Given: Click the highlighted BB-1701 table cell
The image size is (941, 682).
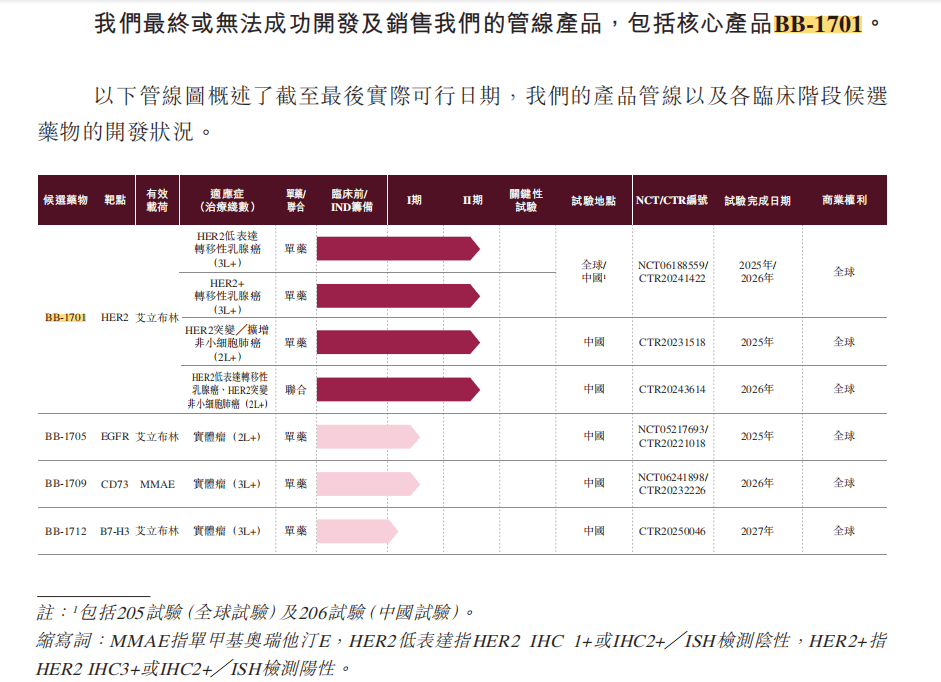Looking at the screenshot, I should click(x=65, y=317).
